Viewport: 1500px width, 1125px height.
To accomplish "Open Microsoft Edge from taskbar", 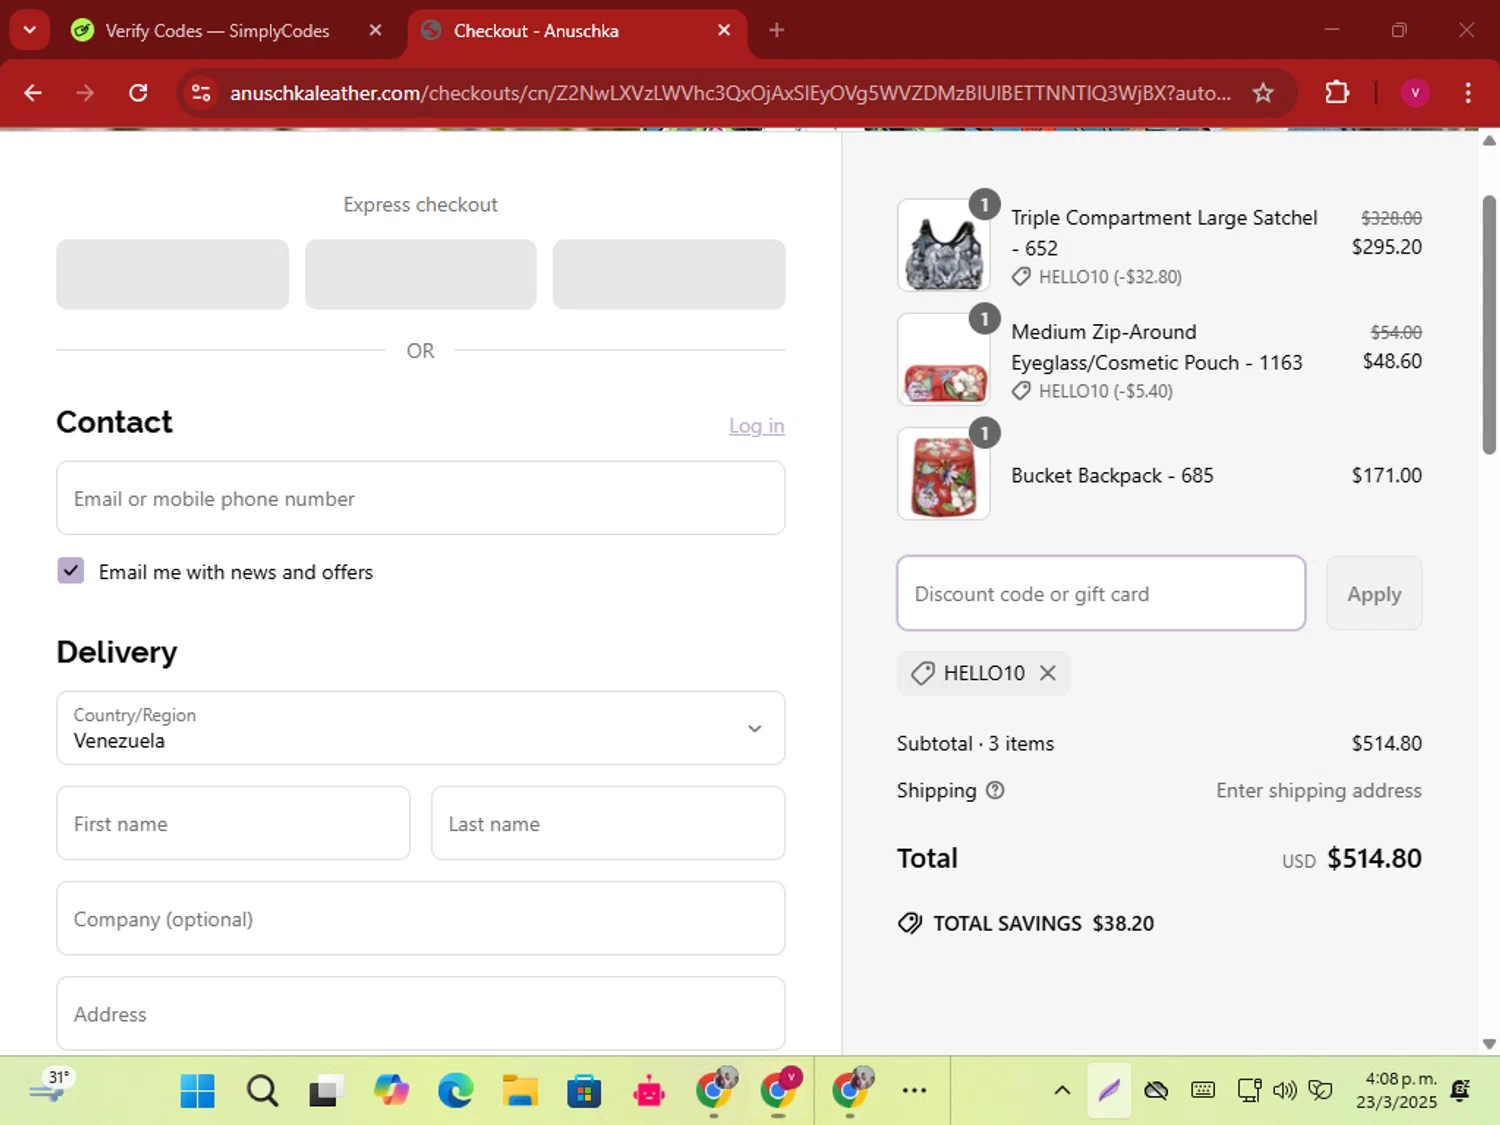I will 455,1091.
